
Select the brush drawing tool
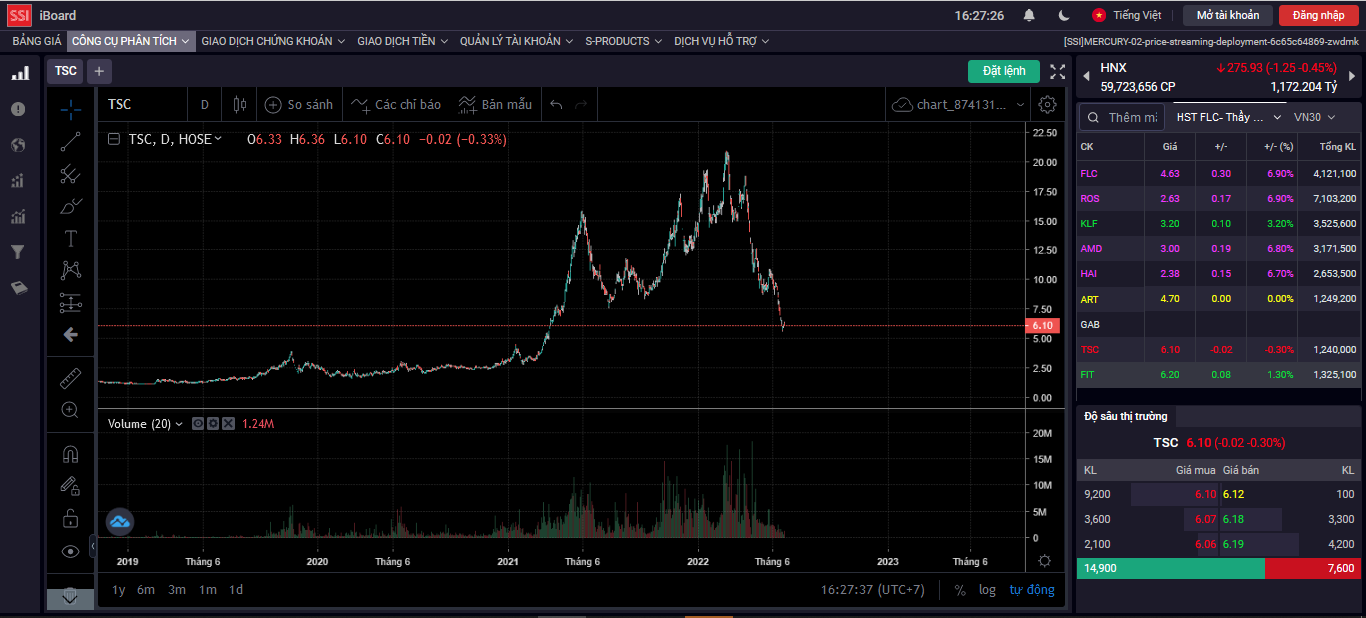tap(70, 206)
